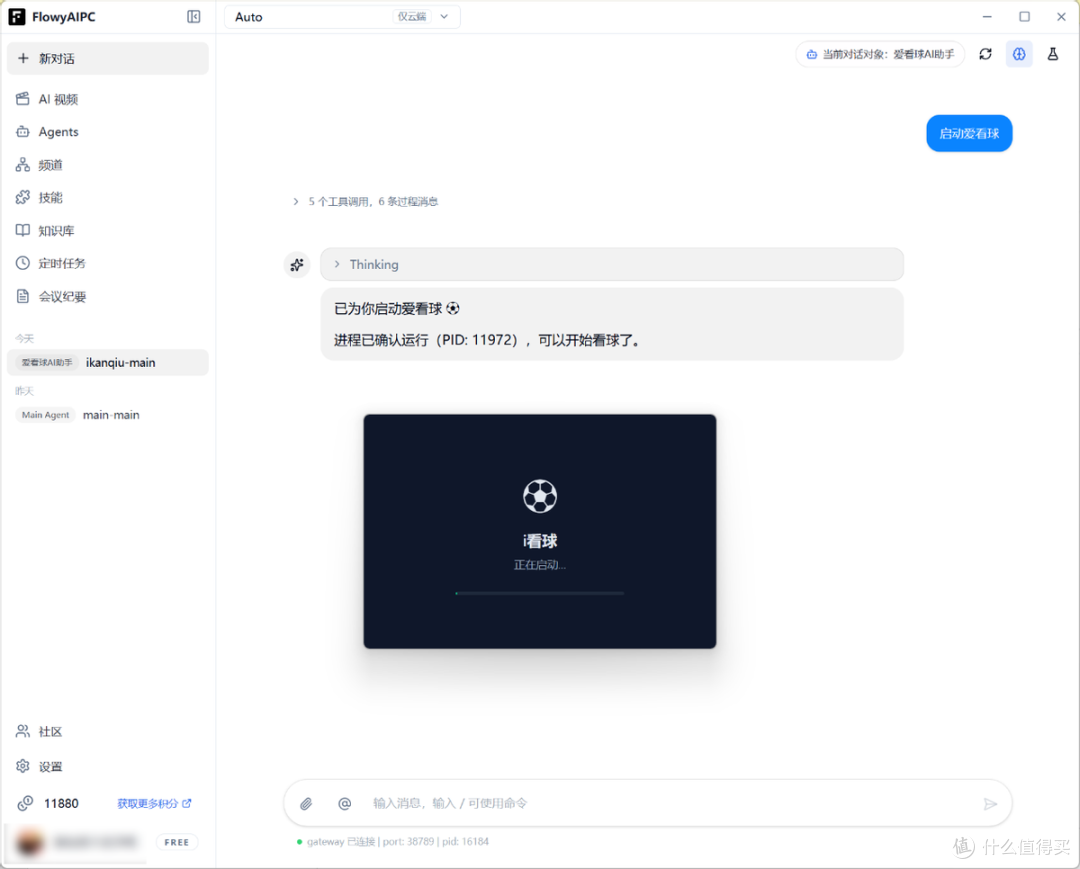Open the 技能 skills section

(x=107, y=198)
